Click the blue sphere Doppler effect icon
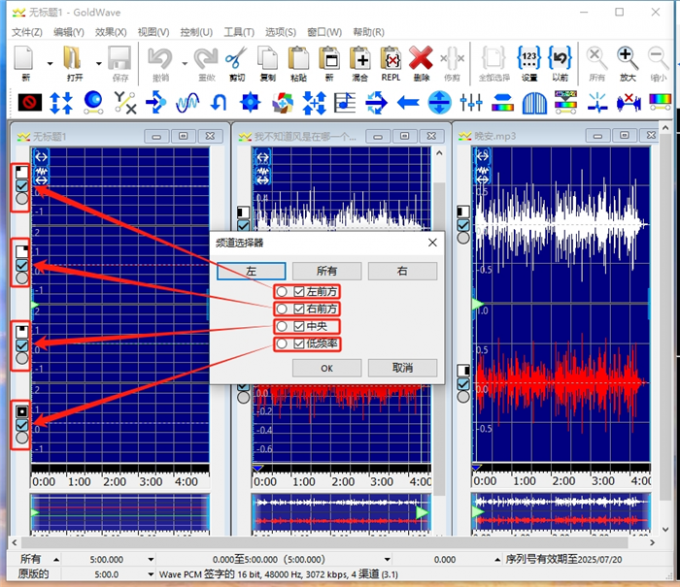This screenshot has height=587, width=680. [93, 103]
